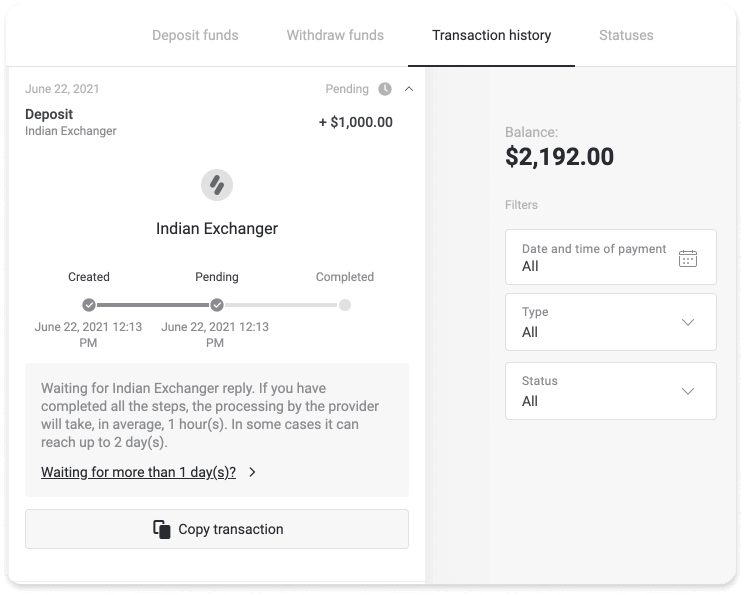This screenshot has height=595, width=744.
Task: Click the calendar icon in date filter
Action: [x=688, y=258]
